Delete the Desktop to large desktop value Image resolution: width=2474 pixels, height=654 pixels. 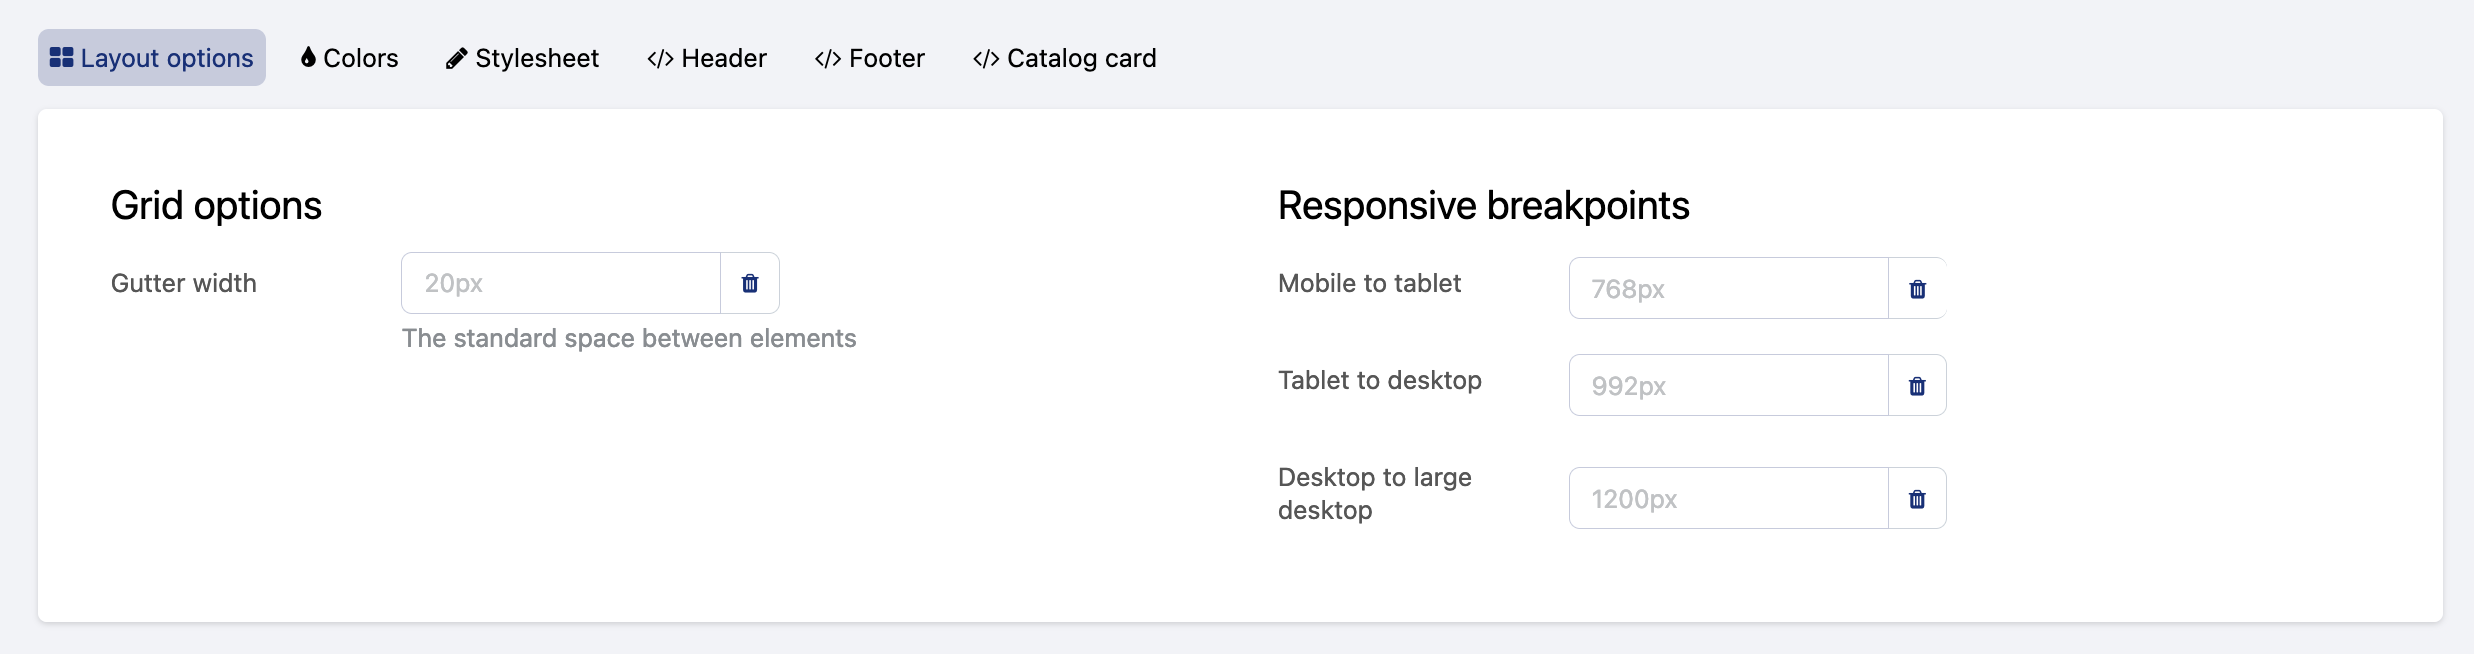[1917, 499]
